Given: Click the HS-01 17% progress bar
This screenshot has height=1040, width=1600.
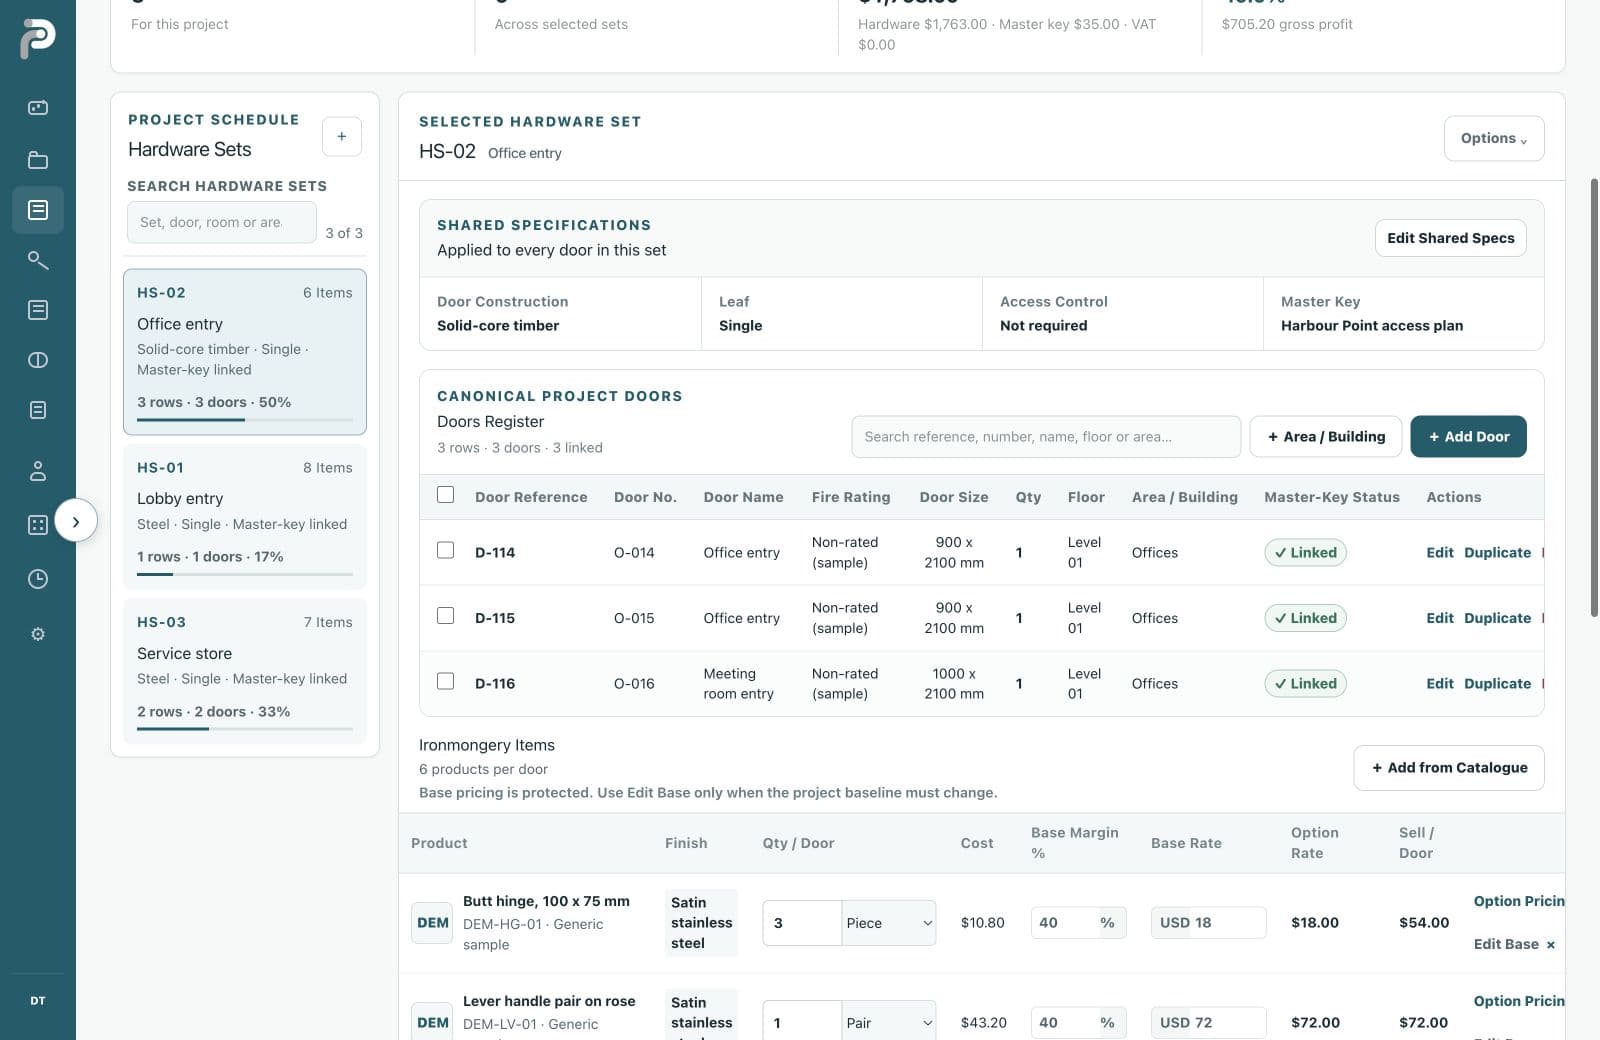Looking at the screenshot, I should 245,574.
